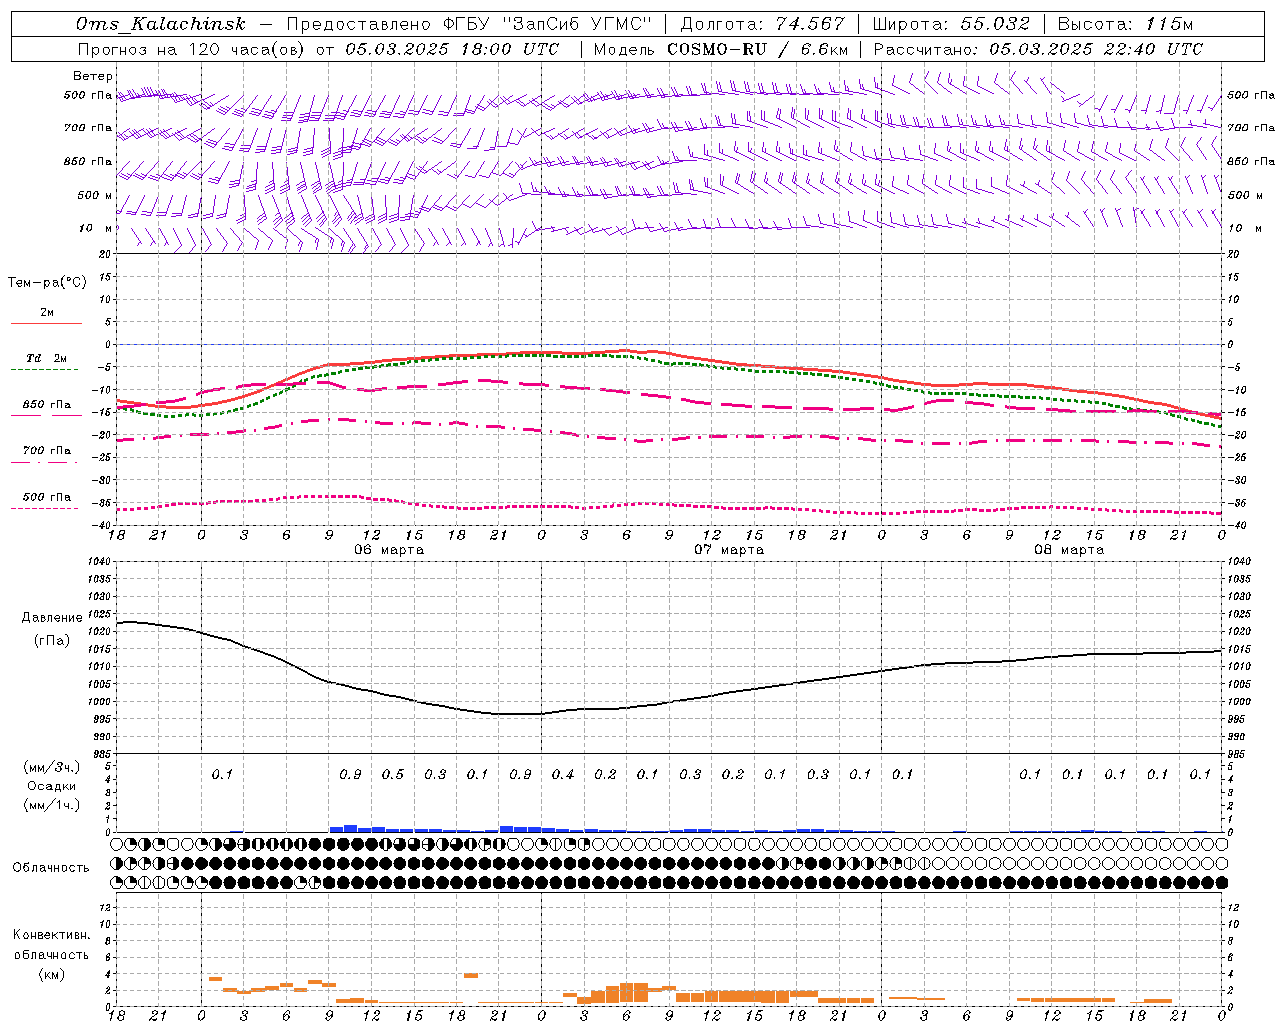The height and width of the screenshot is (1024, 1280).
Task: Click the 500 гПа temperature legend entry
Action: pyautogui.click(x=46, y=497)
